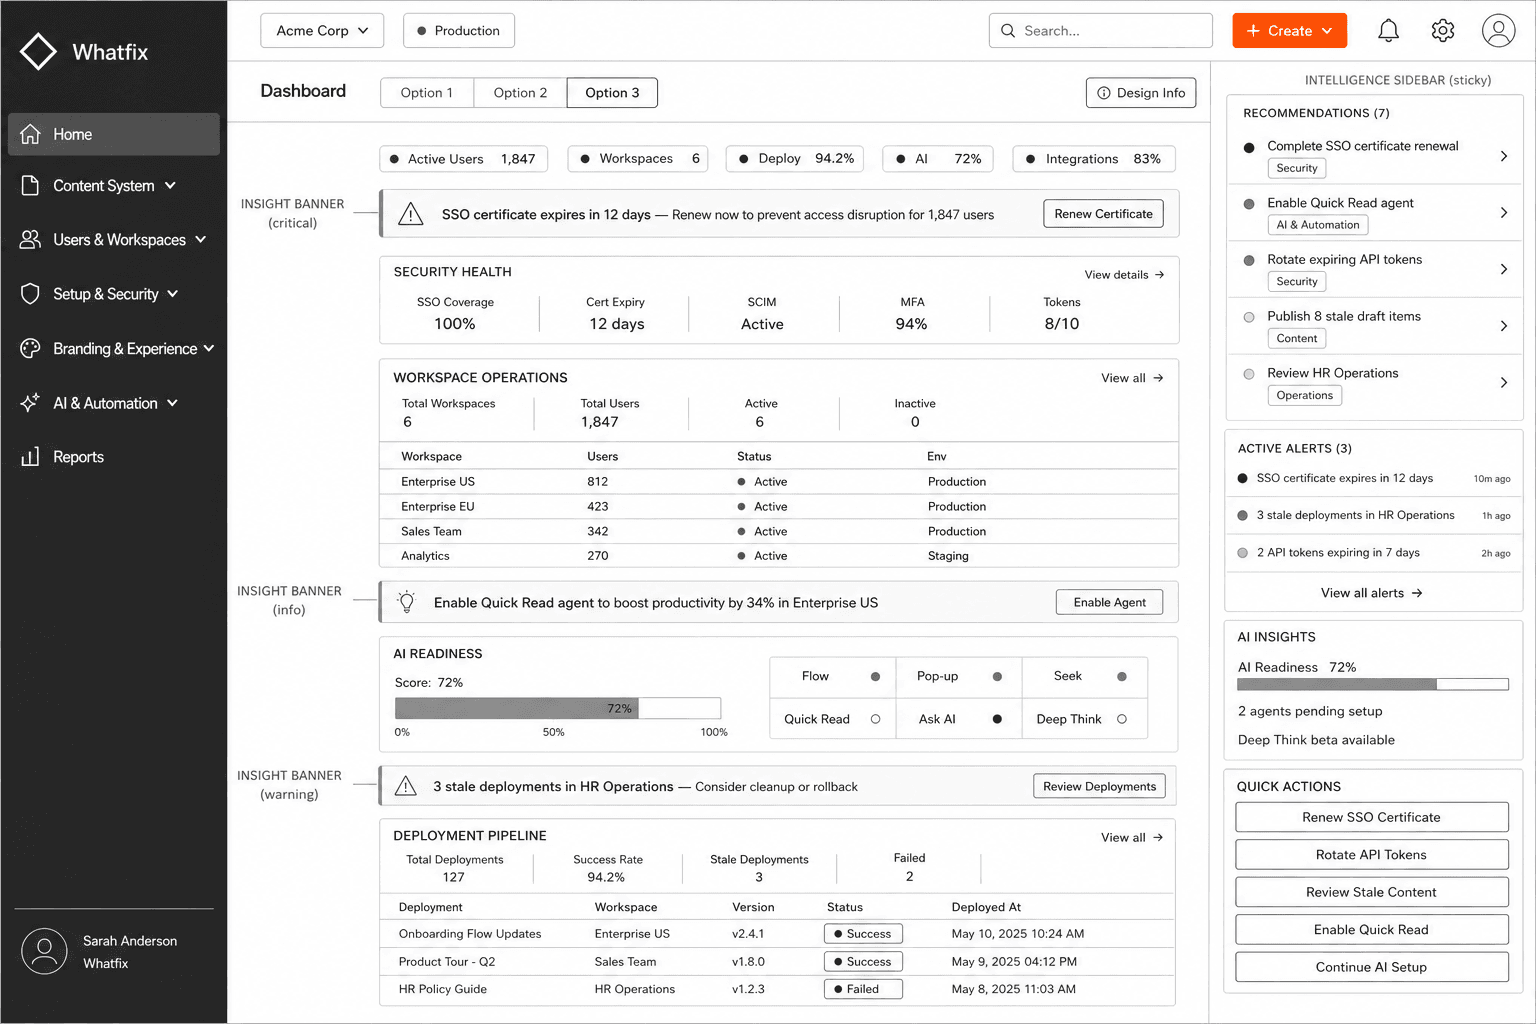
Task: Click the Branding & Experience palette icon
Action: coord(30,349)
